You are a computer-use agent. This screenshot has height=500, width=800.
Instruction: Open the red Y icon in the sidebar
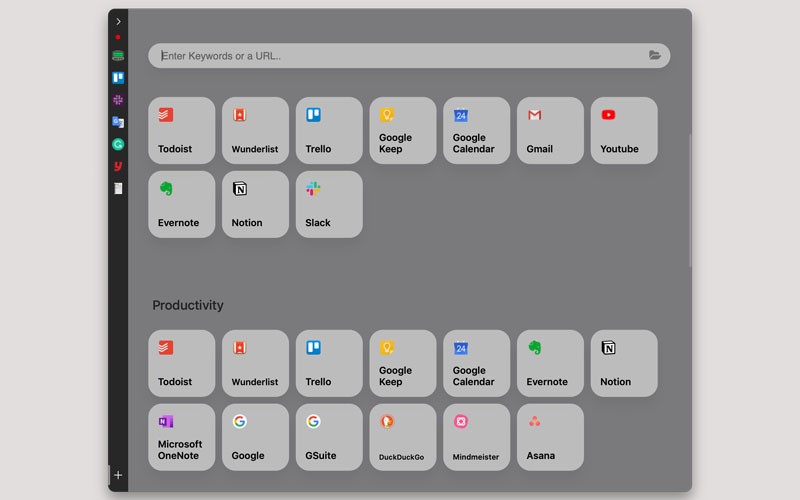[x=118, y=166]
